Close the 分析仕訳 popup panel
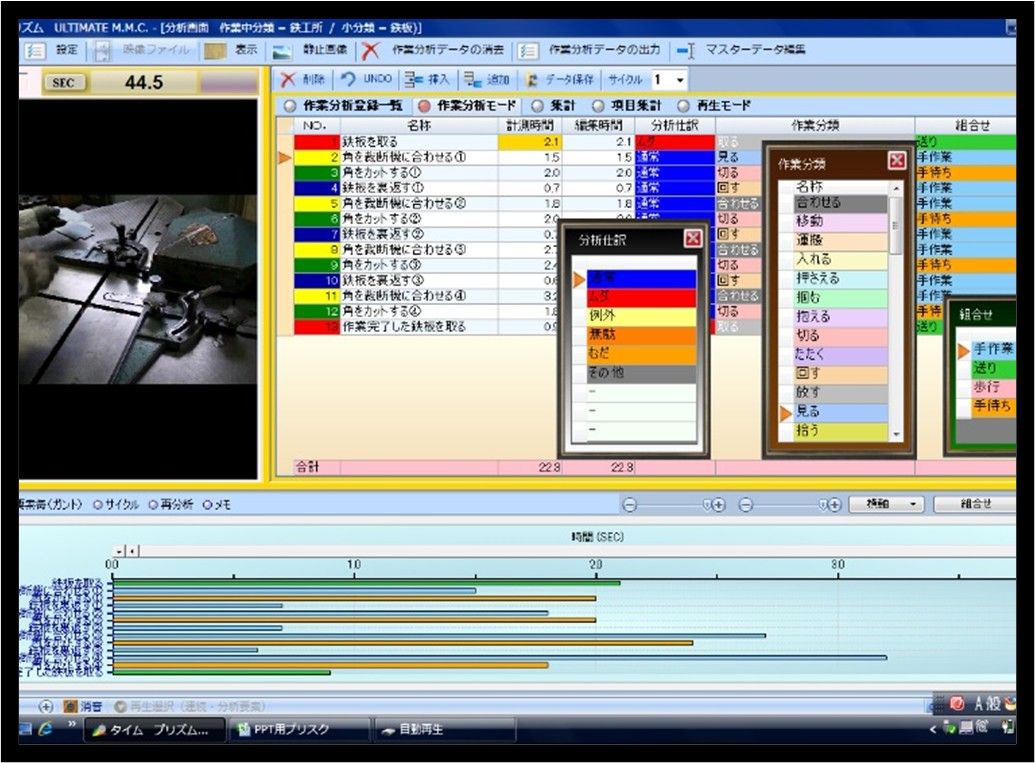 pyautogui.click(x=692, y=238)
